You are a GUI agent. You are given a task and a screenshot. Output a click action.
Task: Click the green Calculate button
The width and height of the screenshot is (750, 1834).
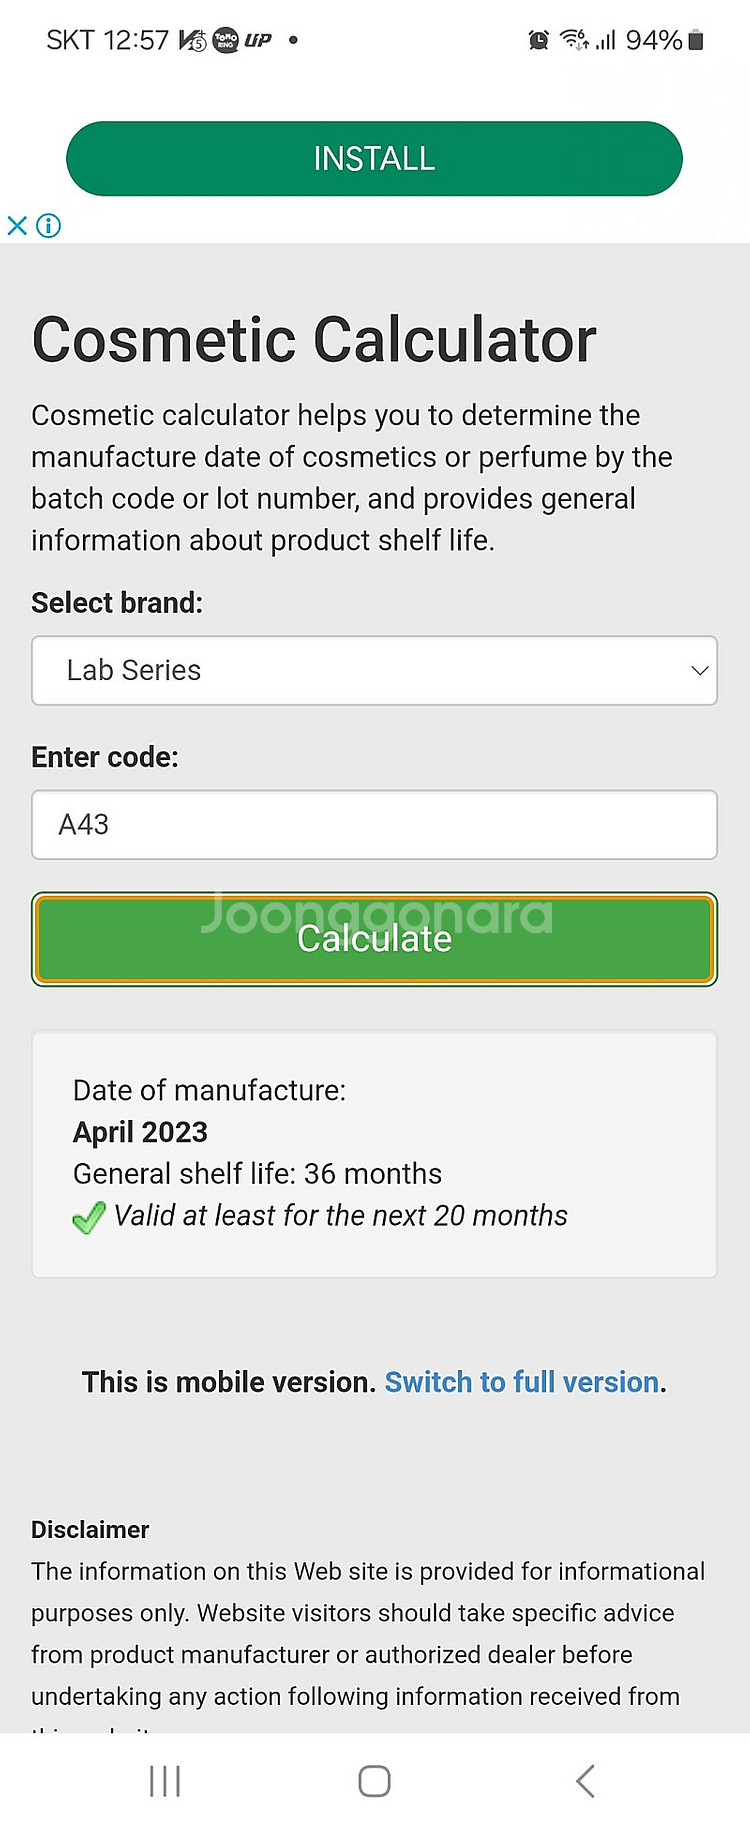[374, 939]
